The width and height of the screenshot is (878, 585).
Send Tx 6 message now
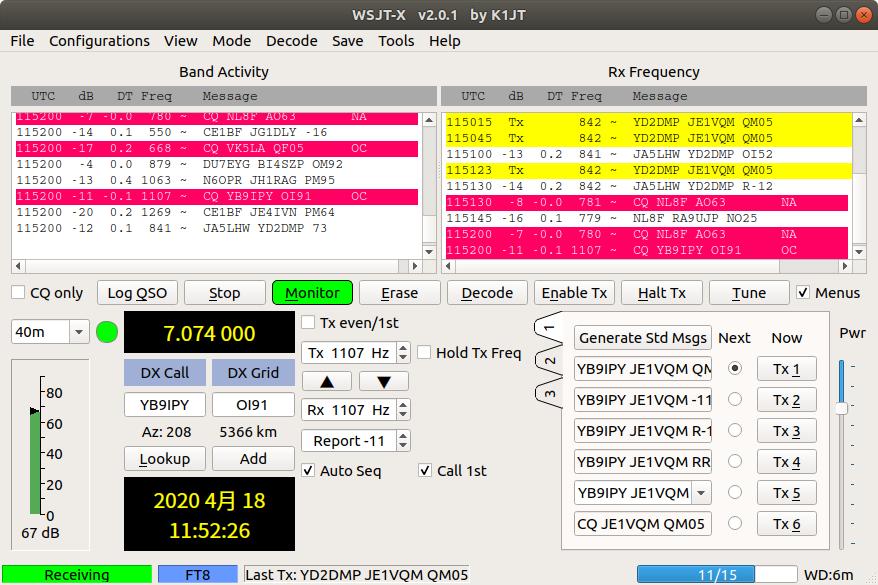tap(787, 524)
